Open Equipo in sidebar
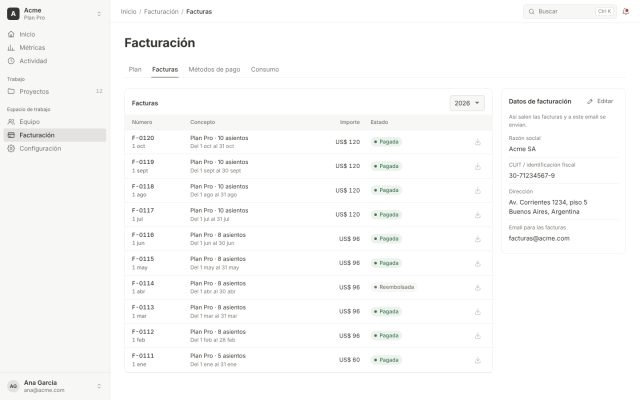The image size is (640, 400). click(55, 122)
